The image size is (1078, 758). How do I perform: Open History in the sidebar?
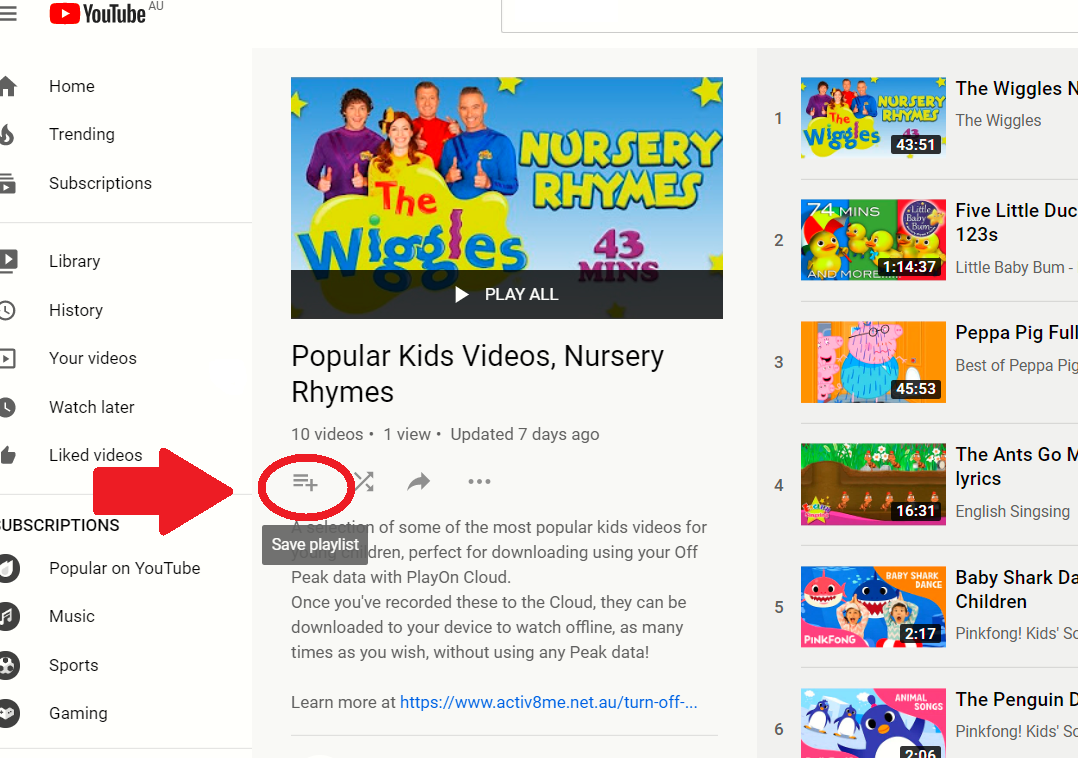coord(76,310)
